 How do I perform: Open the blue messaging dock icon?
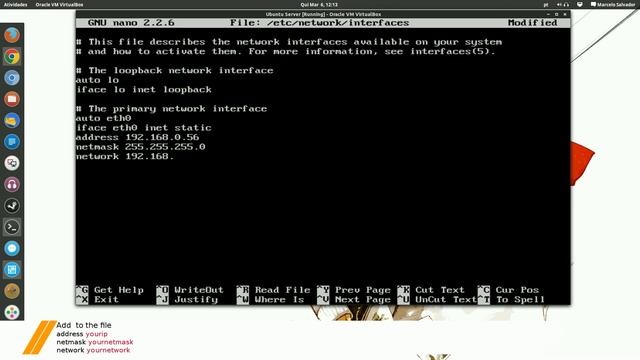[x=12, y=248]
